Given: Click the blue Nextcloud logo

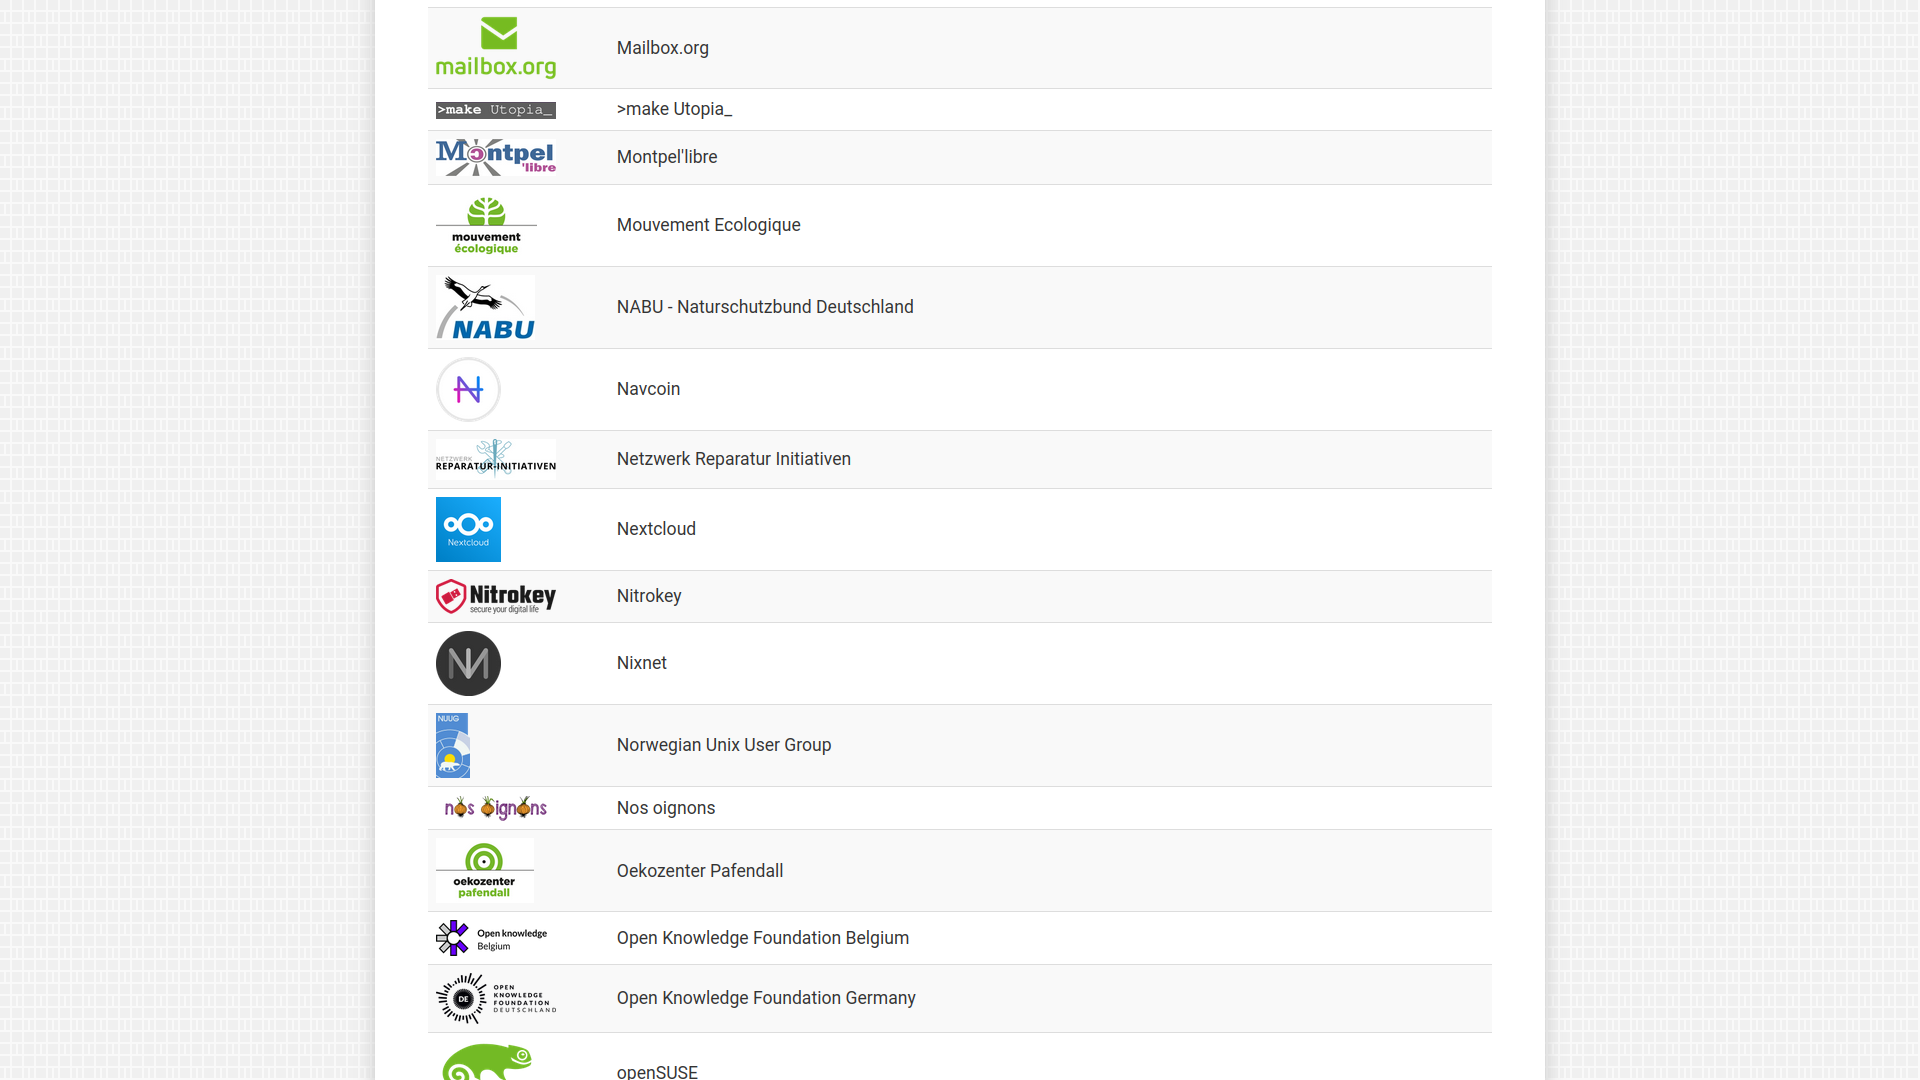Looking at the screenshot, I should pos(468,529).
